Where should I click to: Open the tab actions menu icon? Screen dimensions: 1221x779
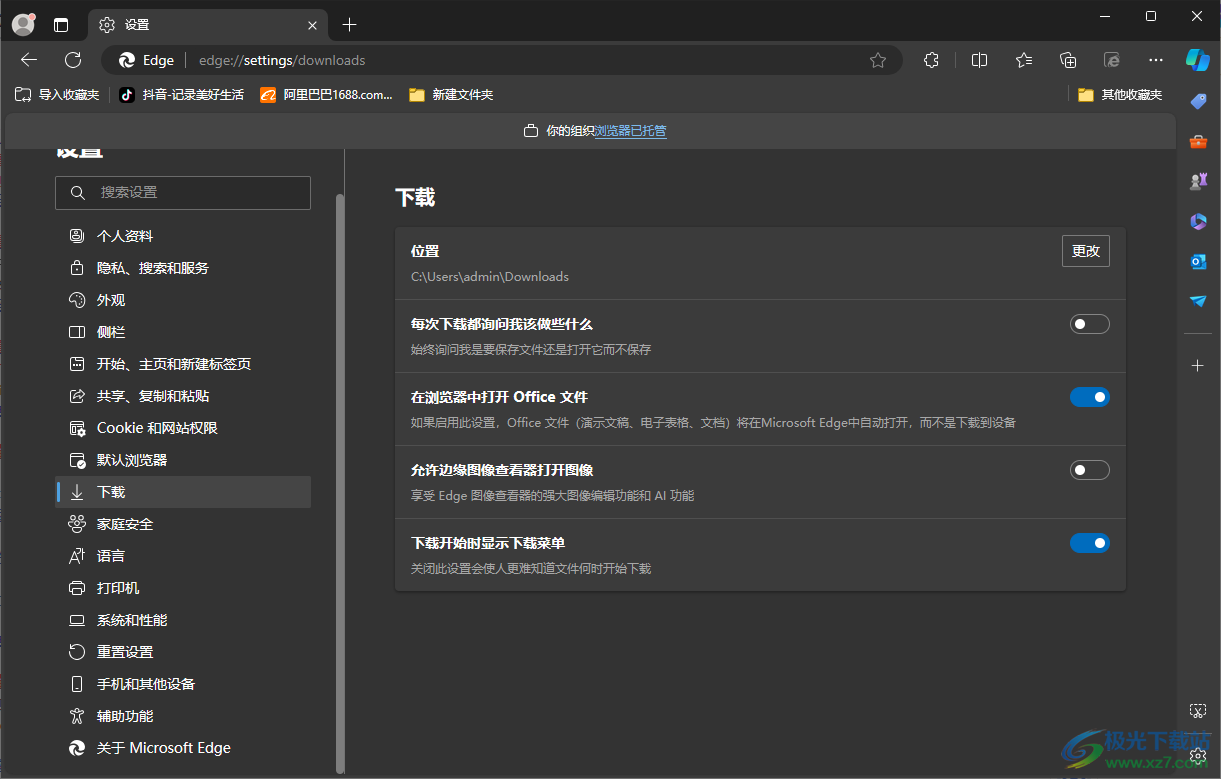coord(61,25)
